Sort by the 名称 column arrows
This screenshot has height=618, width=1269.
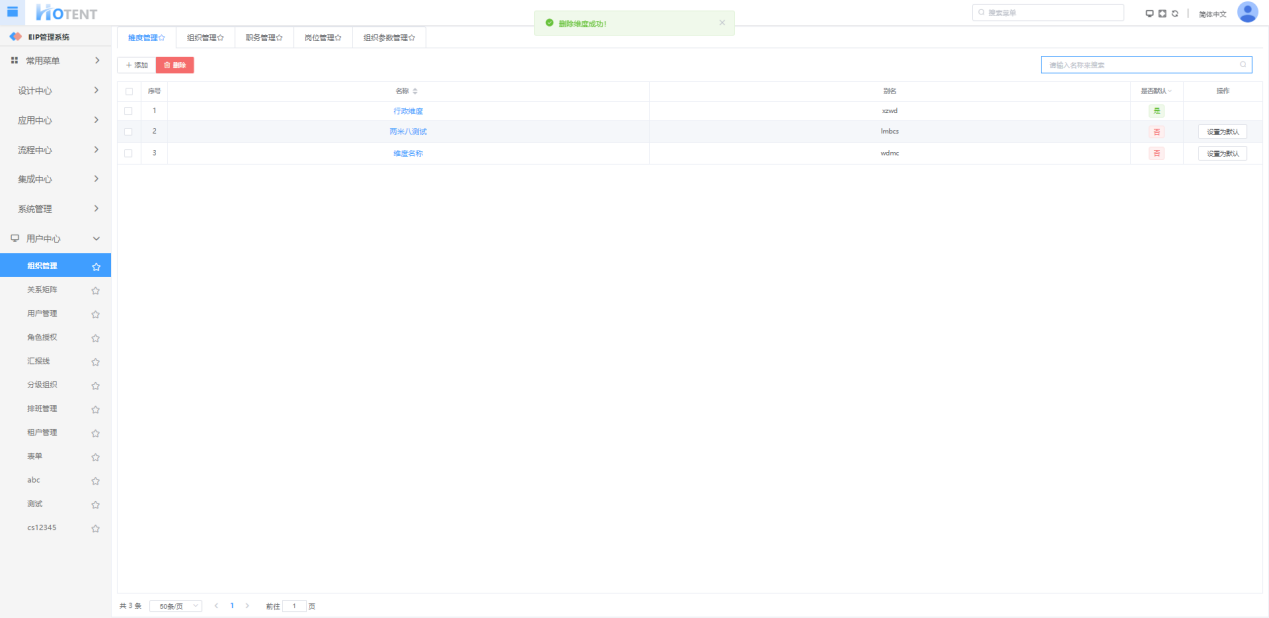point(415,91)
